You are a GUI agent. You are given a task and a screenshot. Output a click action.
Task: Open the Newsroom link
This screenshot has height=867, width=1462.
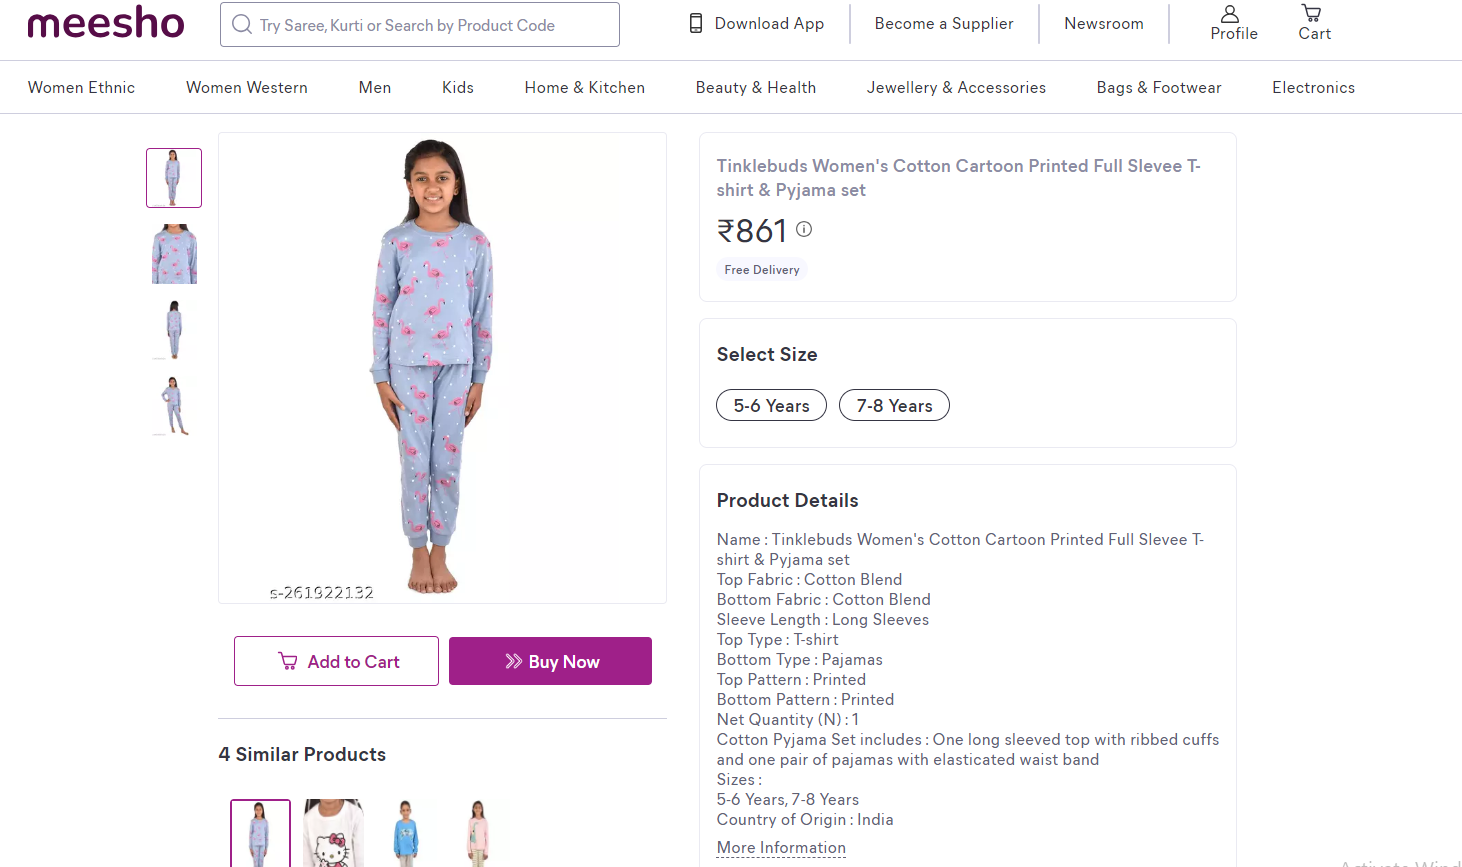point(1103,24)
